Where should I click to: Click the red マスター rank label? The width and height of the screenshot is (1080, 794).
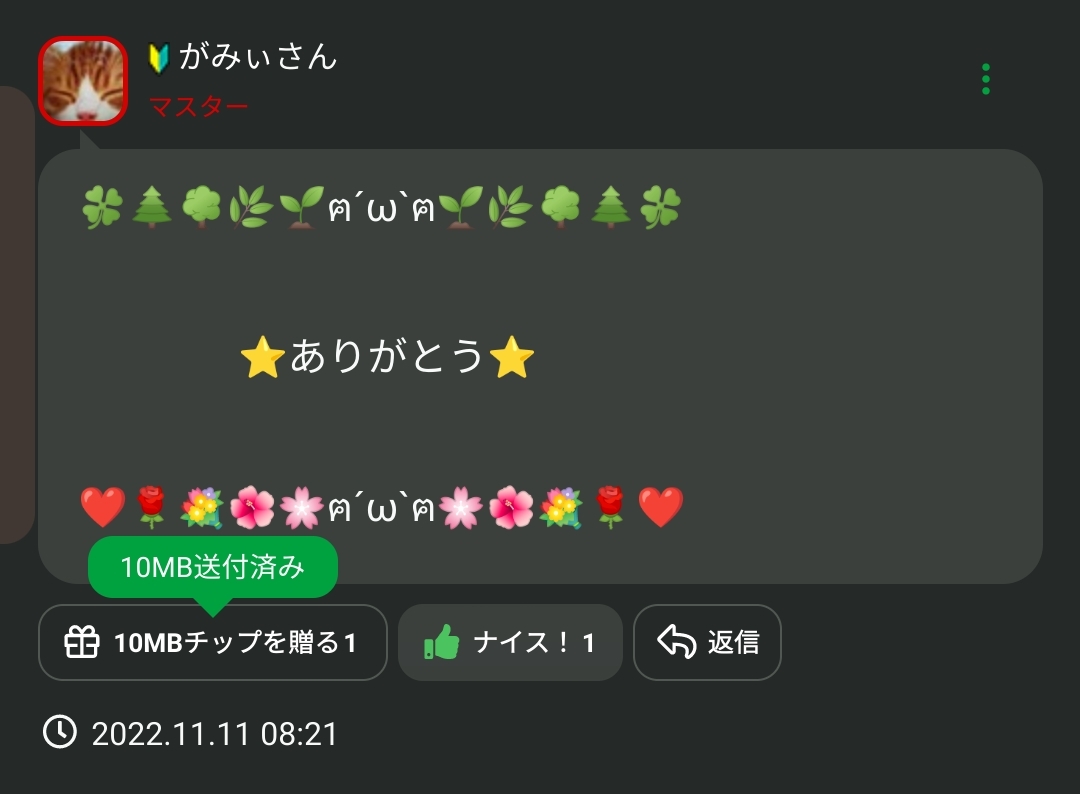(198, 107)
